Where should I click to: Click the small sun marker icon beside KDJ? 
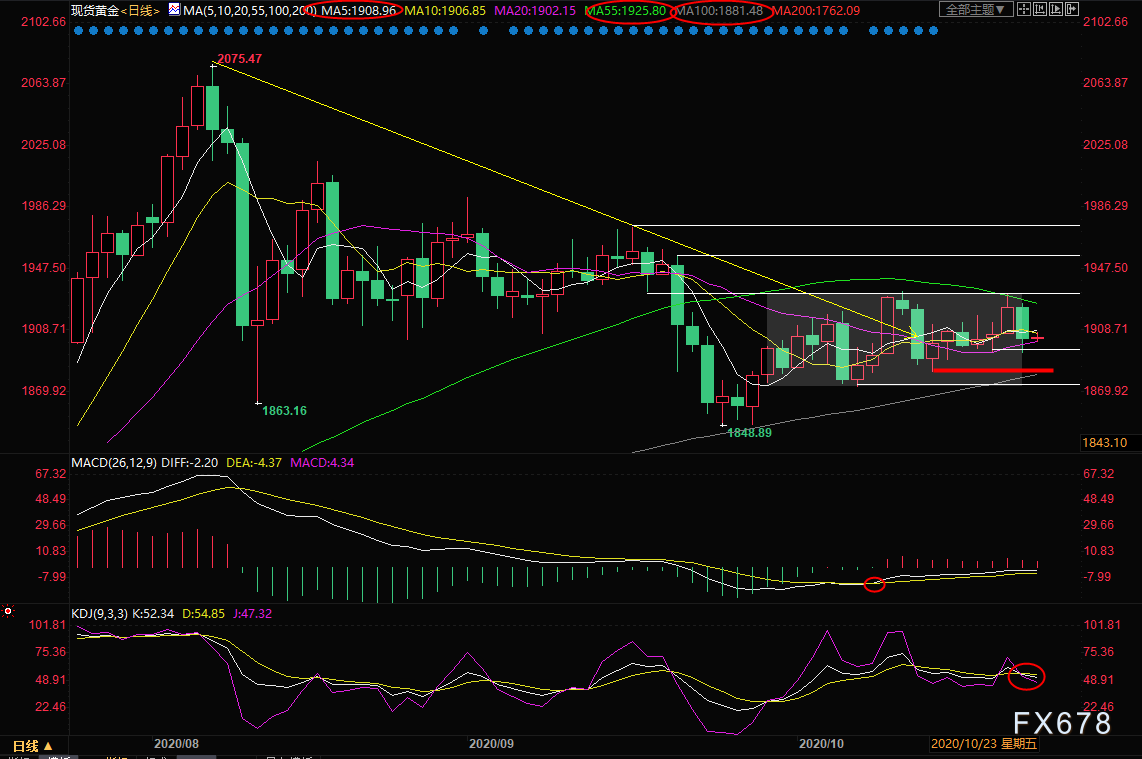point(8,611)
